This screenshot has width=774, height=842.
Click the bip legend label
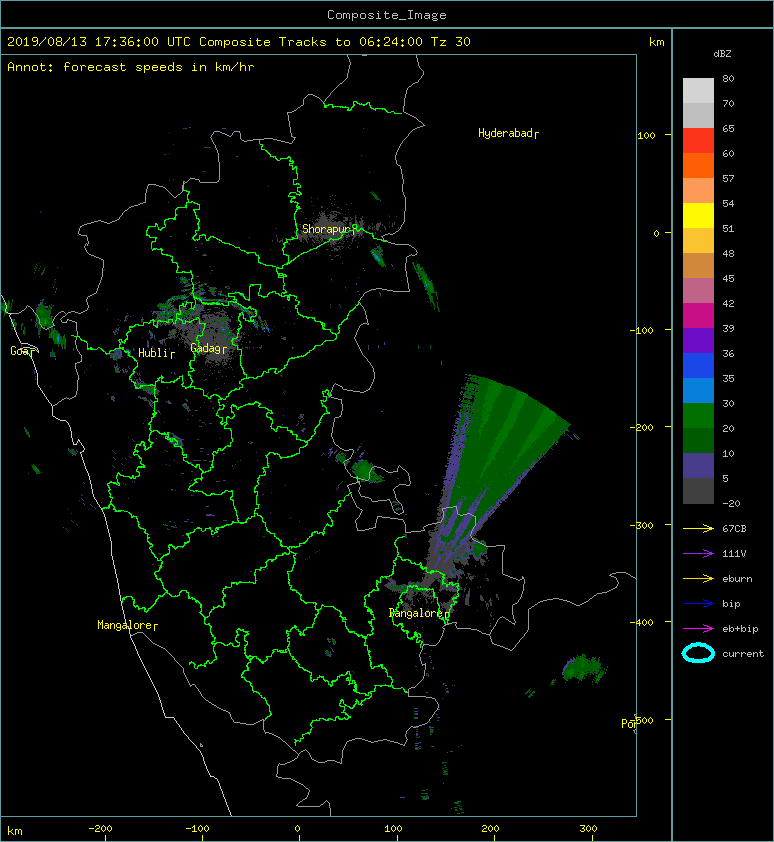point(731,604)
